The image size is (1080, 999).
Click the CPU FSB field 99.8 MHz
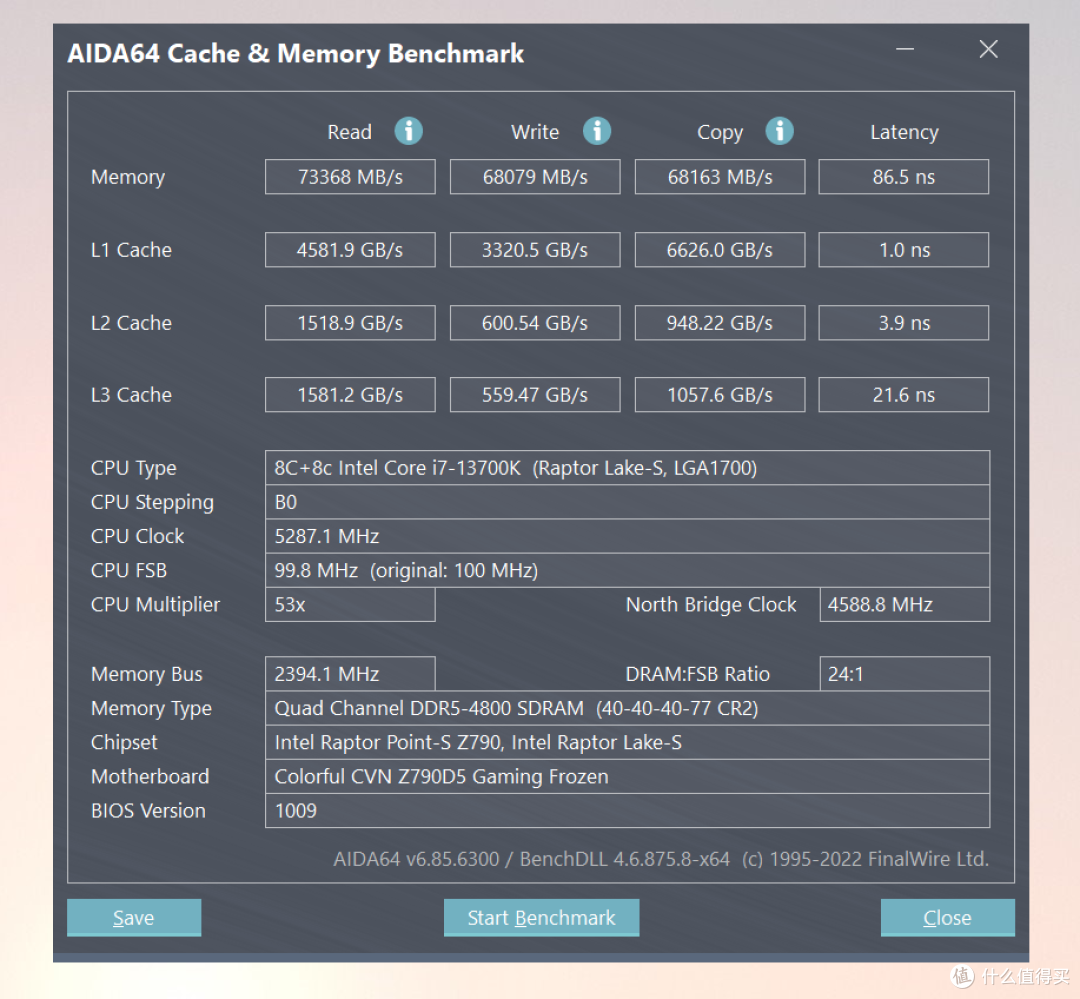tap(627, 570)
